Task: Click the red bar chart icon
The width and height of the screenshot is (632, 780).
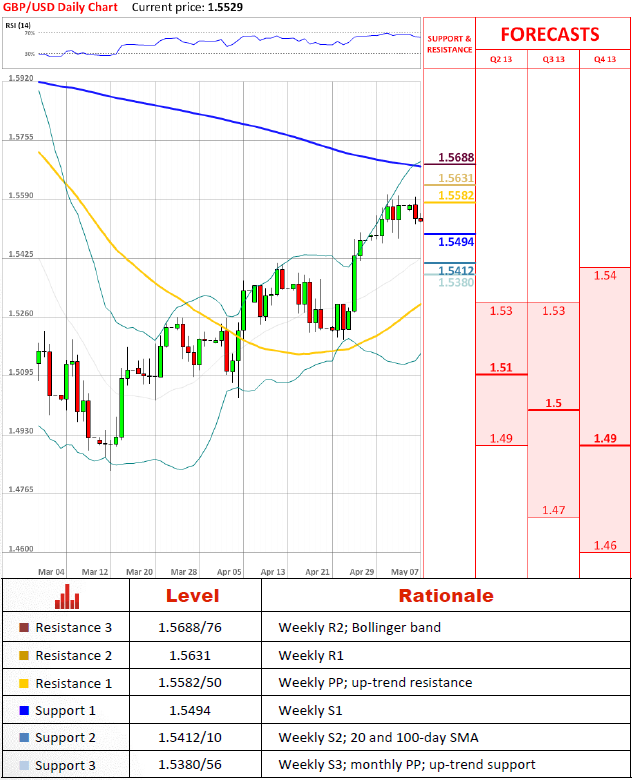Action: (x=67, y=596)
